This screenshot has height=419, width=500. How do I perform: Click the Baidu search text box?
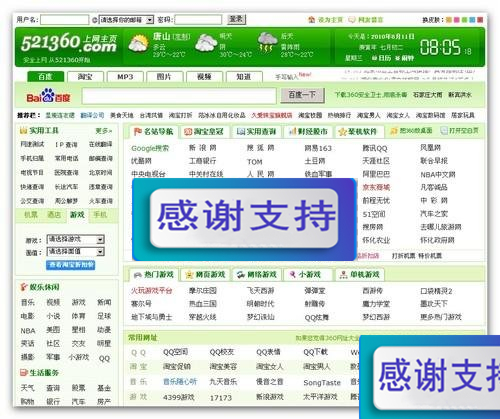[x=179, y=96]
